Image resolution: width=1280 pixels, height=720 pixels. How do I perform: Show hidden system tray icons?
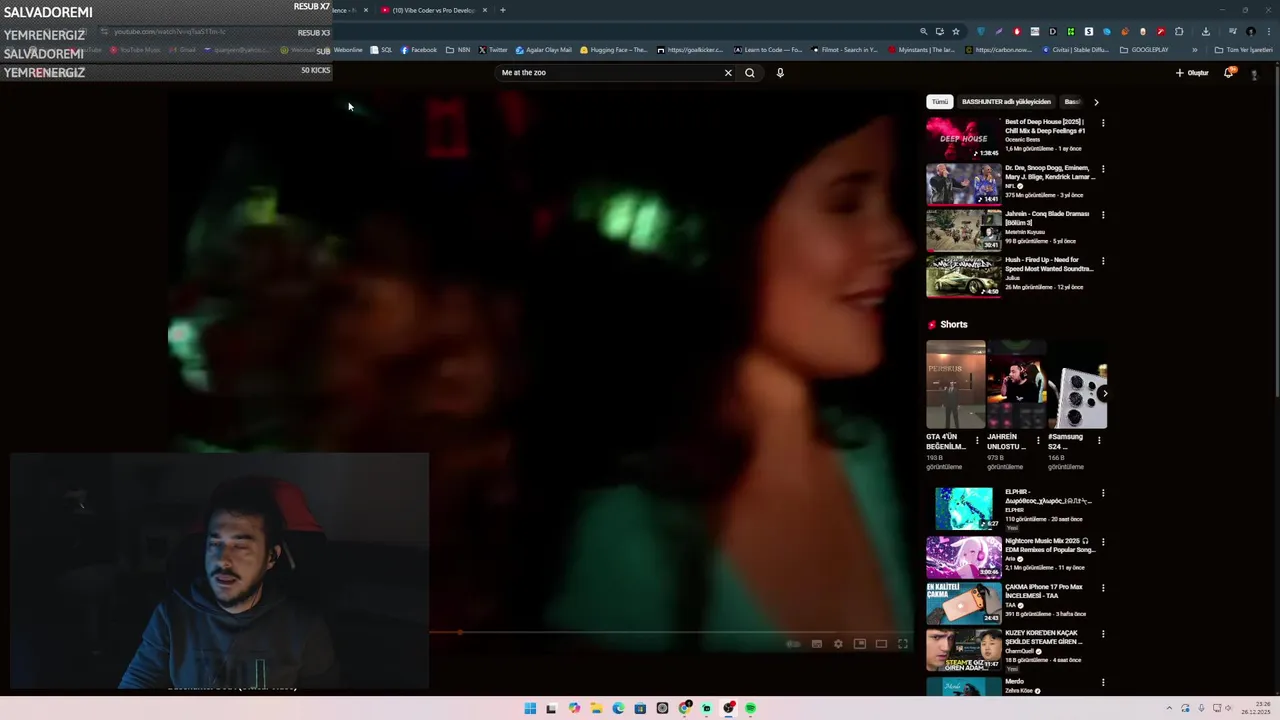(x=1169, y=708)
